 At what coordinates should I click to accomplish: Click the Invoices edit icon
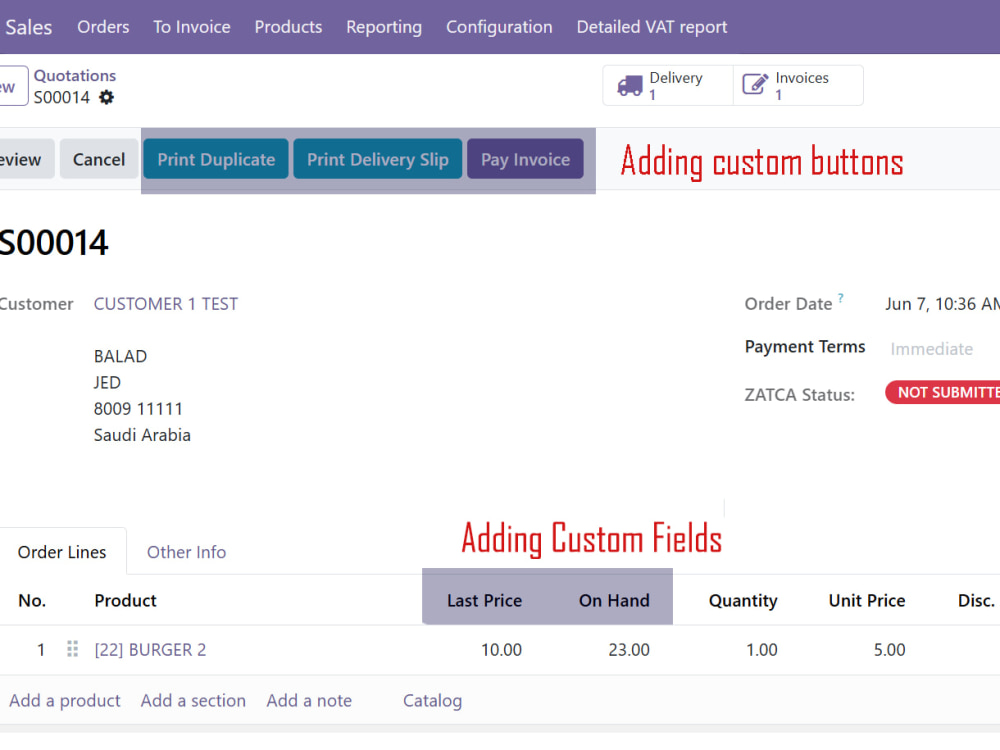coord(755,84)
